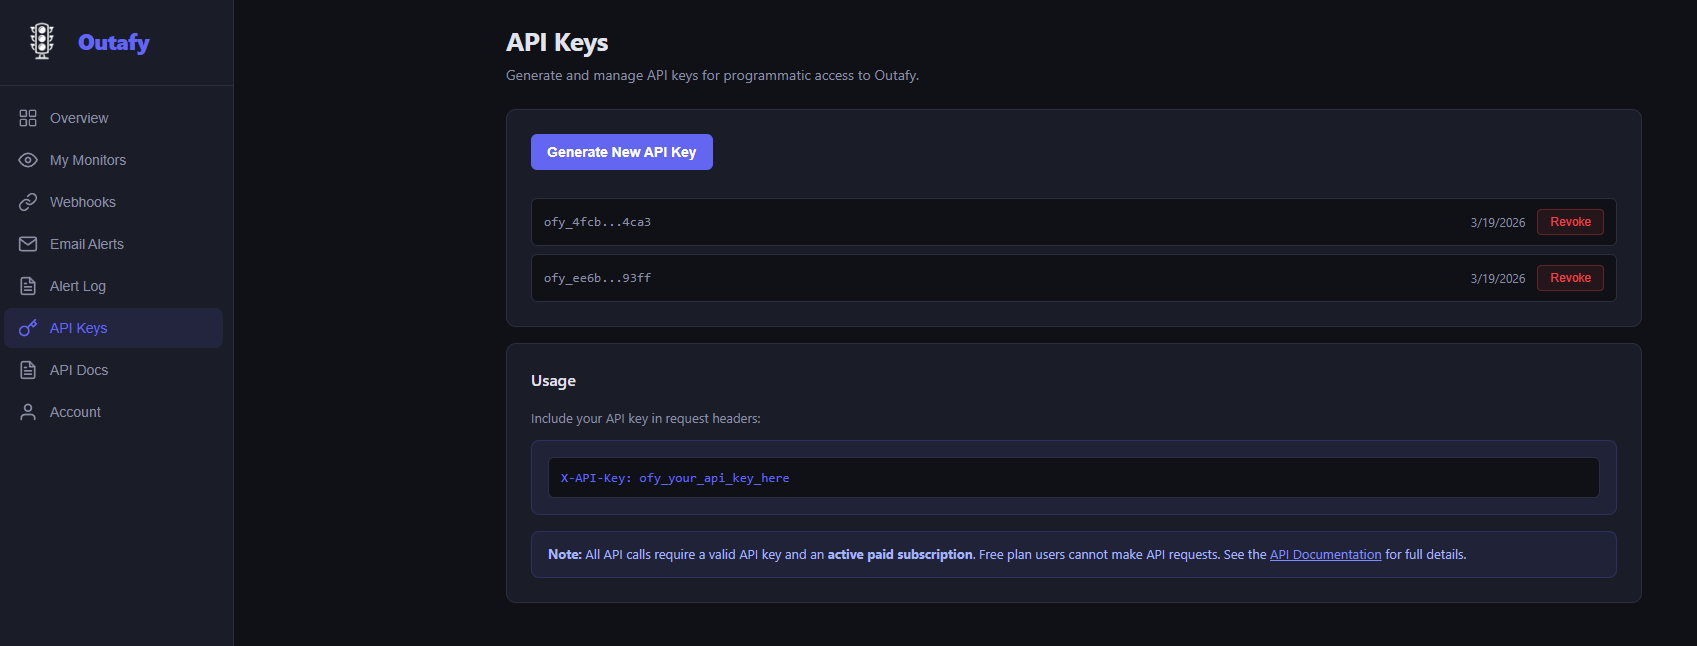Click the Email Alerts envelope icon

(28, 244)
